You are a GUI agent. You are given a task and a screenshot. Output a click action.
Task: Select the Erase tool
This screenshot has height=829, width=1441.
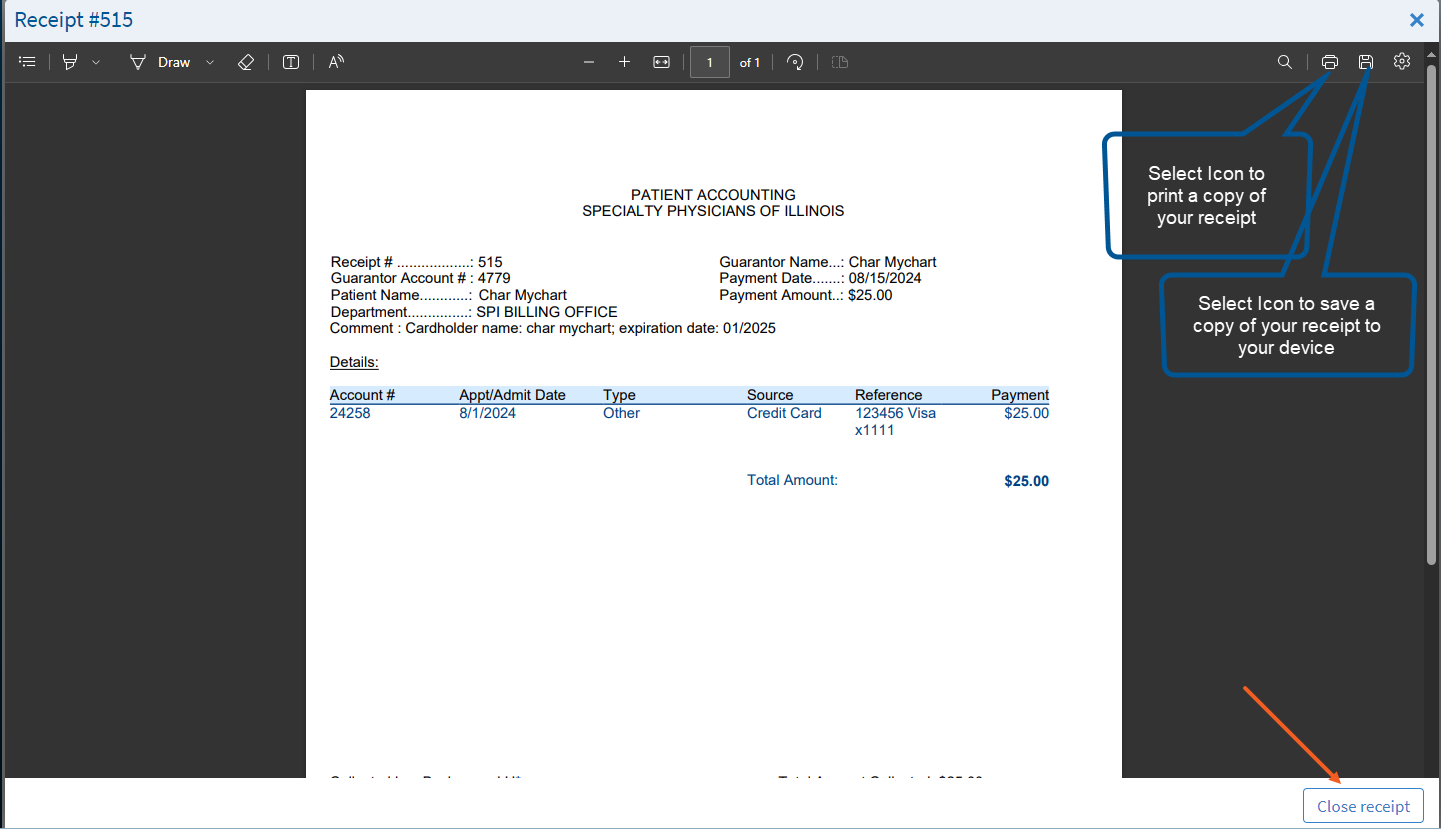(x=246, y=62)
